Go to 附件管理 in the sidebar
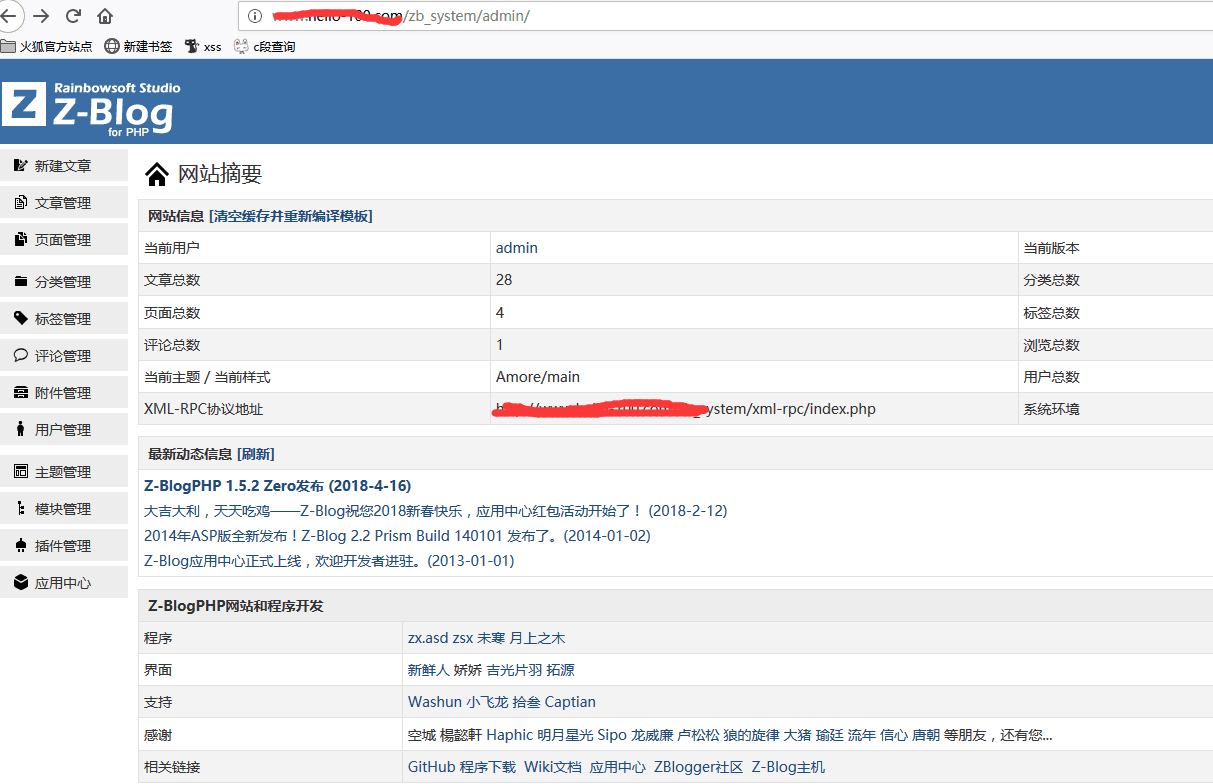The width and height of the screenshot is (1213, 784). tap(64, 393)
